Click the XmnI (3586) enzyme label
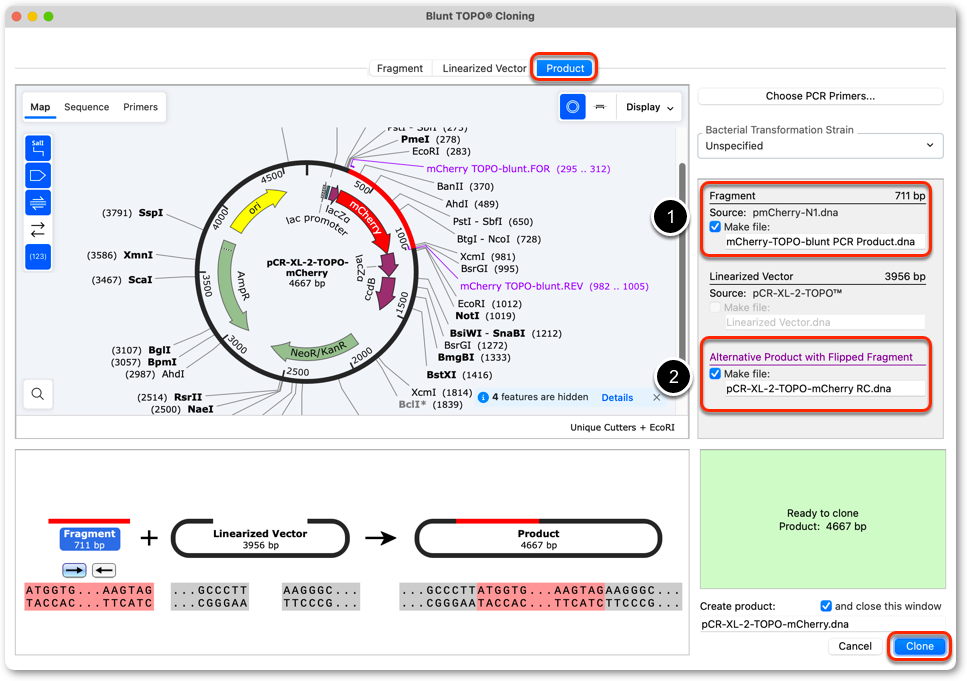The width and height of the screenshot is (967, 681). [120, 255]
